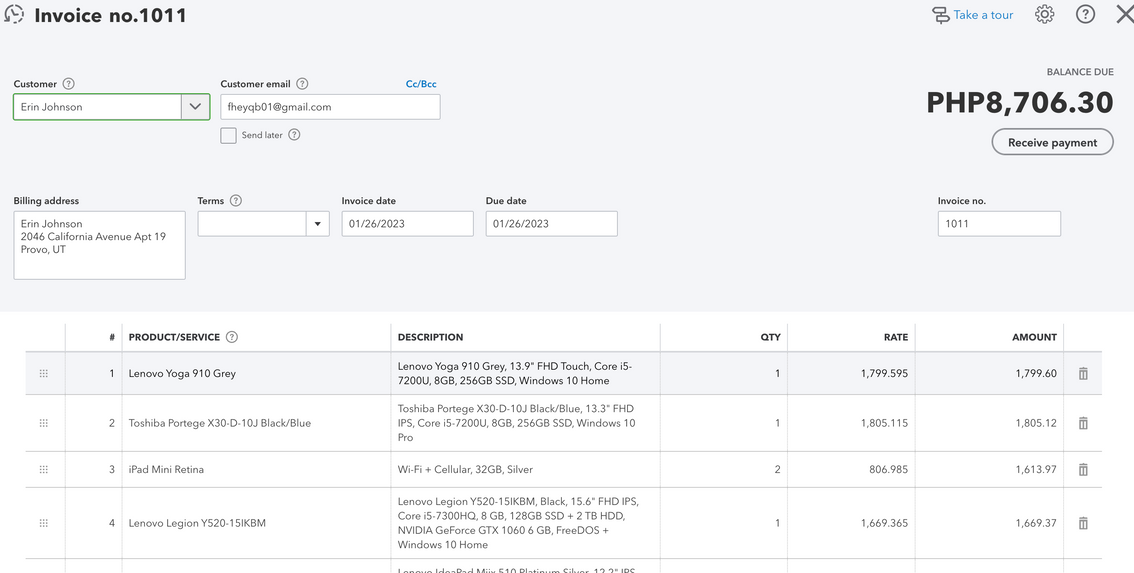Select product cell Lenovo Legion Y520-15IKBM
The height and width of the screenshot is (573, 1134).
pyautogui.click(x=256, y=523)
